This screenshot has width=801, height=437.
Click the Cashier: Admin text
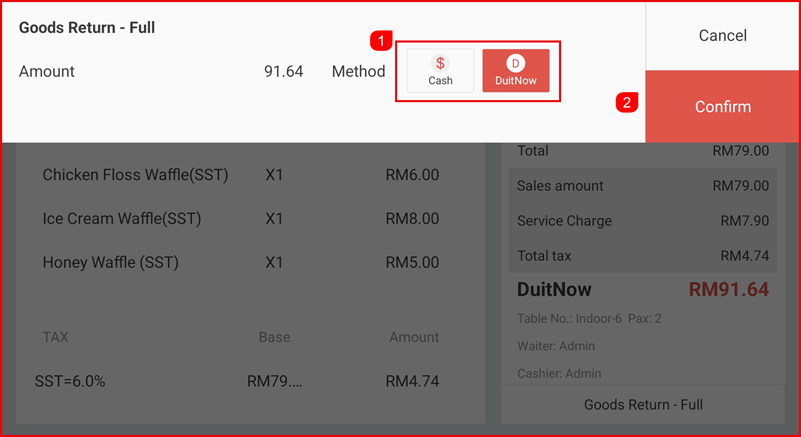click(559, 373)
